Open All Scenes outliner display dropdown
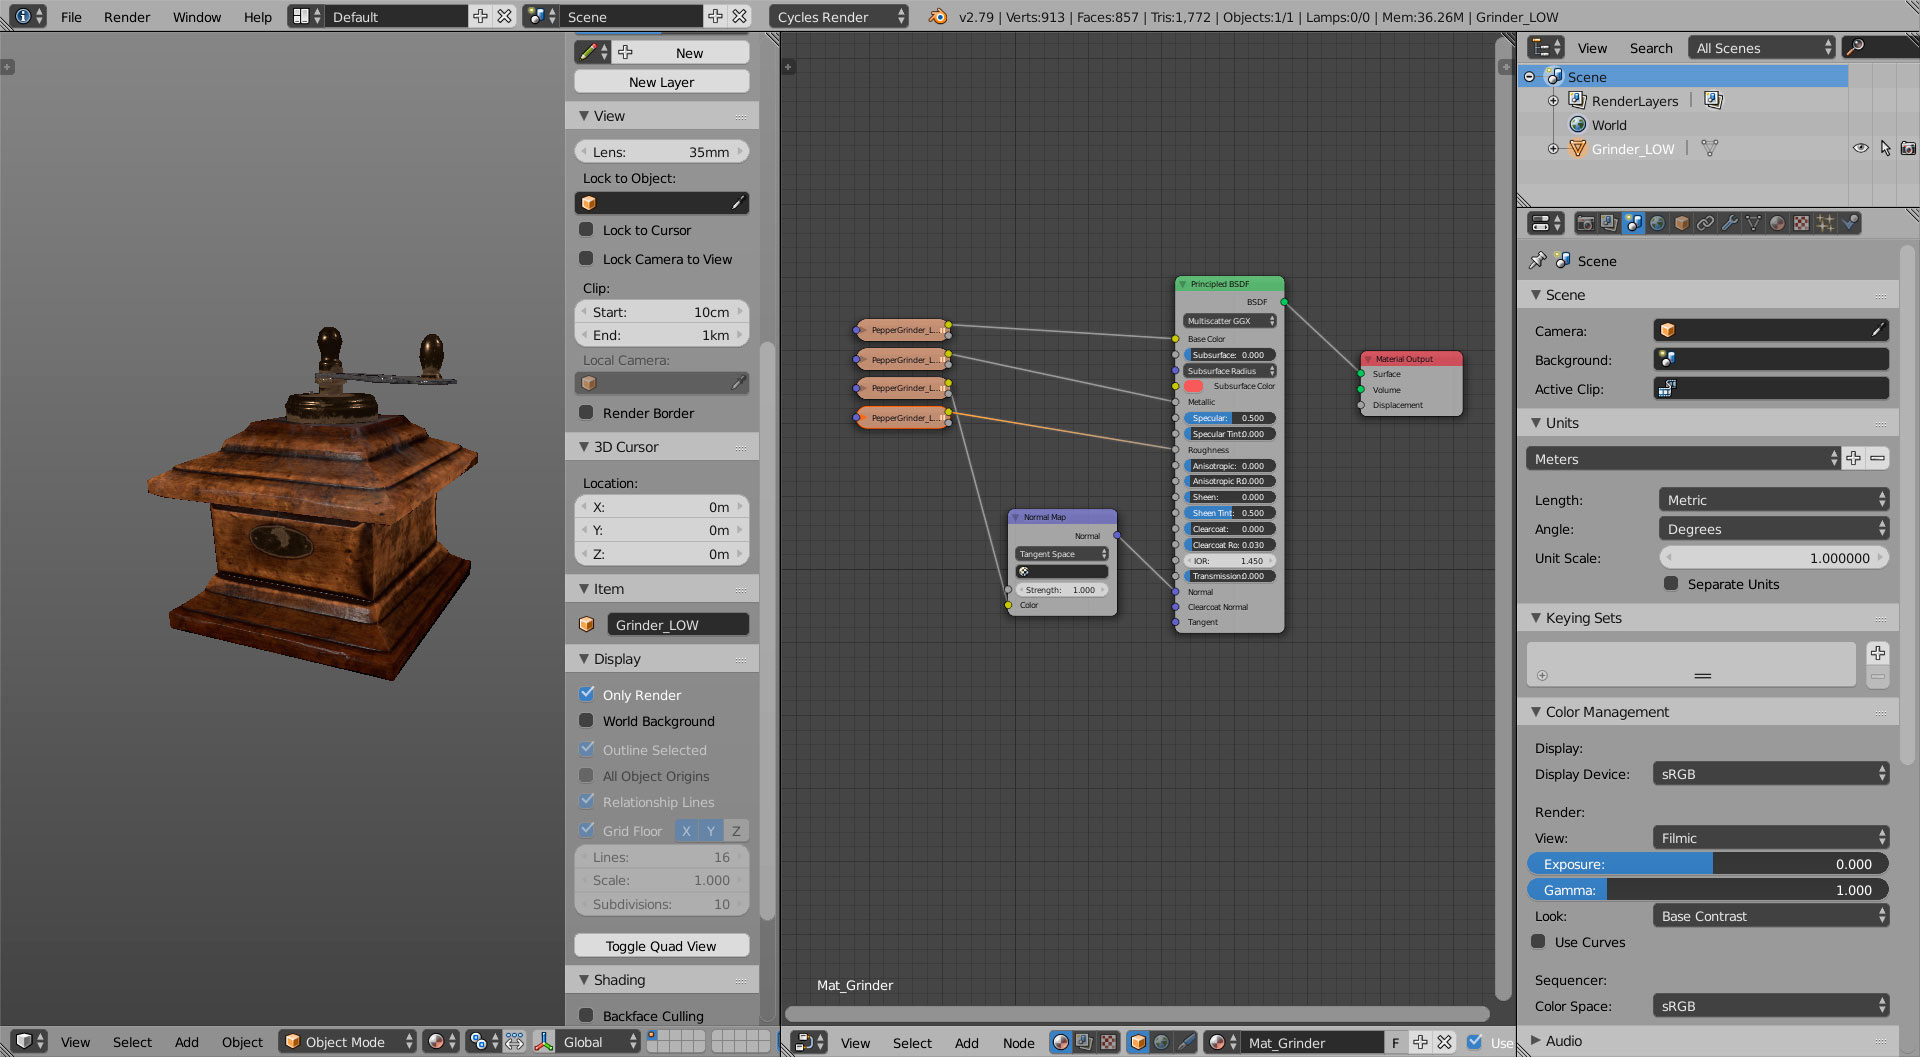 tap(1762, 48)
